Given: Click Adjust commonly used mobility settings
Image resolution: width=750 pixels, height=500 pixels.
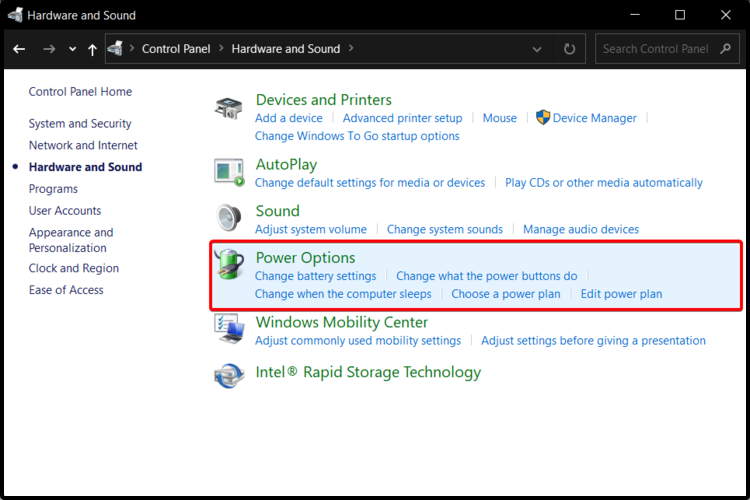Looking at the screenshot, I should tap(358, 341).
